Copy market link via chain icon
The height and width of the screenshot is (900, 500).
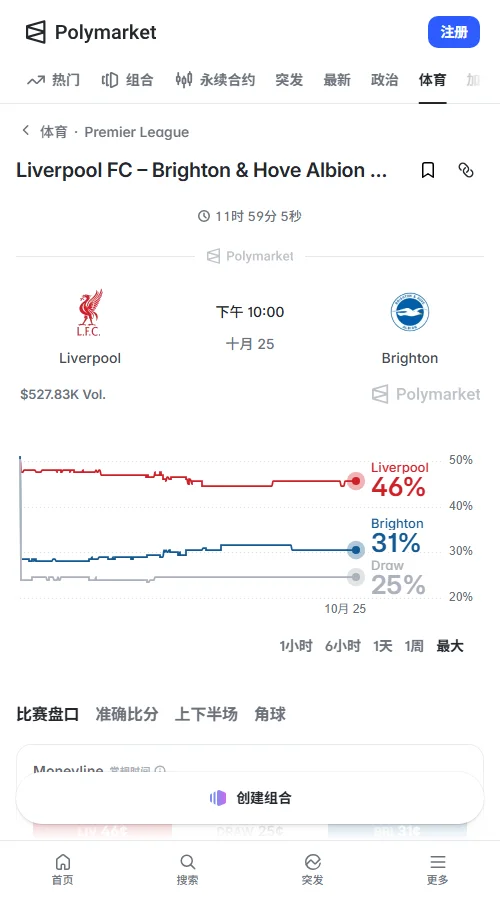(x=466, y=170)
